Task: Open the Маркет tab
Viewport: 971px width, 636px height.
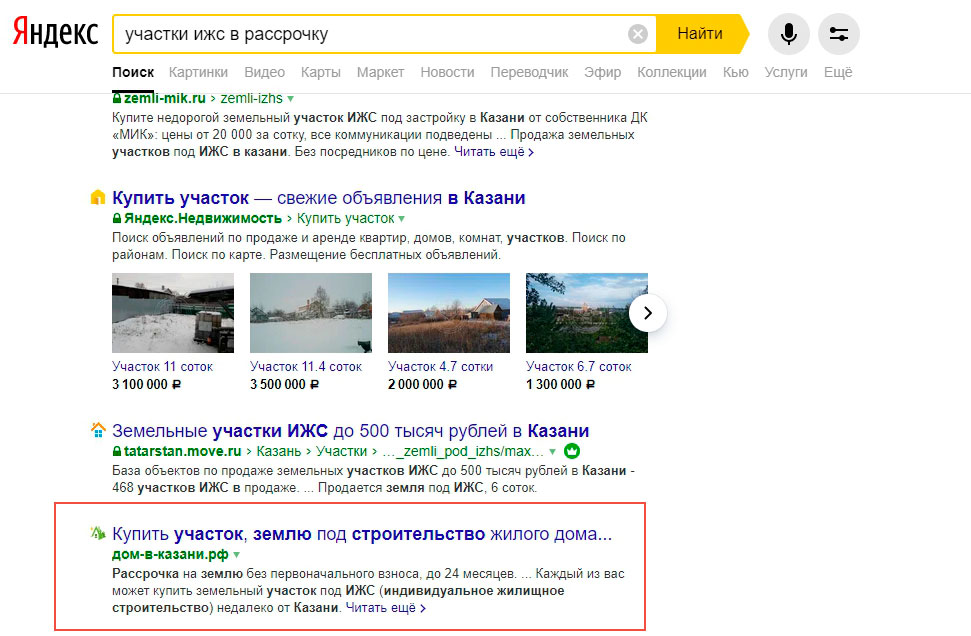Action: tap(380, 72)
